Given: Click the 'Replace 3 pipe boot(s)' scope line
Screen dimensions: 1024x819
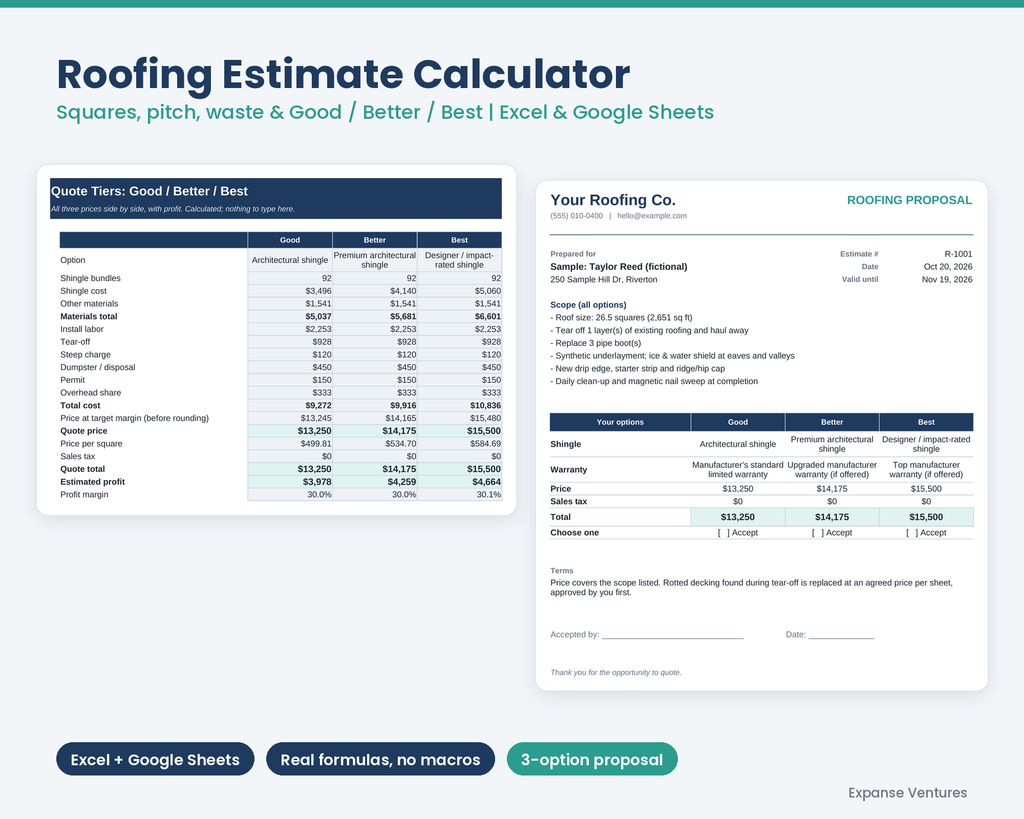Looking at the screenshot, I should [596, 343].
